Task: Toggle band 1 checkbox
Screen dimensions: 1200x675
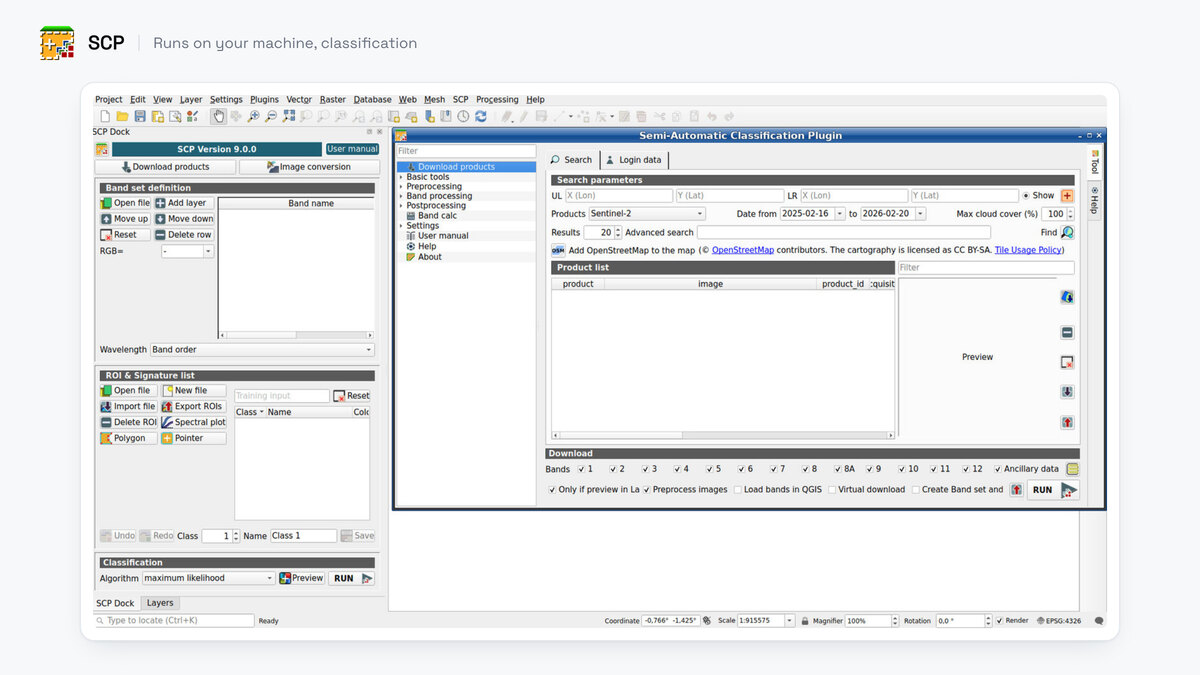Action: pos(582,469)
